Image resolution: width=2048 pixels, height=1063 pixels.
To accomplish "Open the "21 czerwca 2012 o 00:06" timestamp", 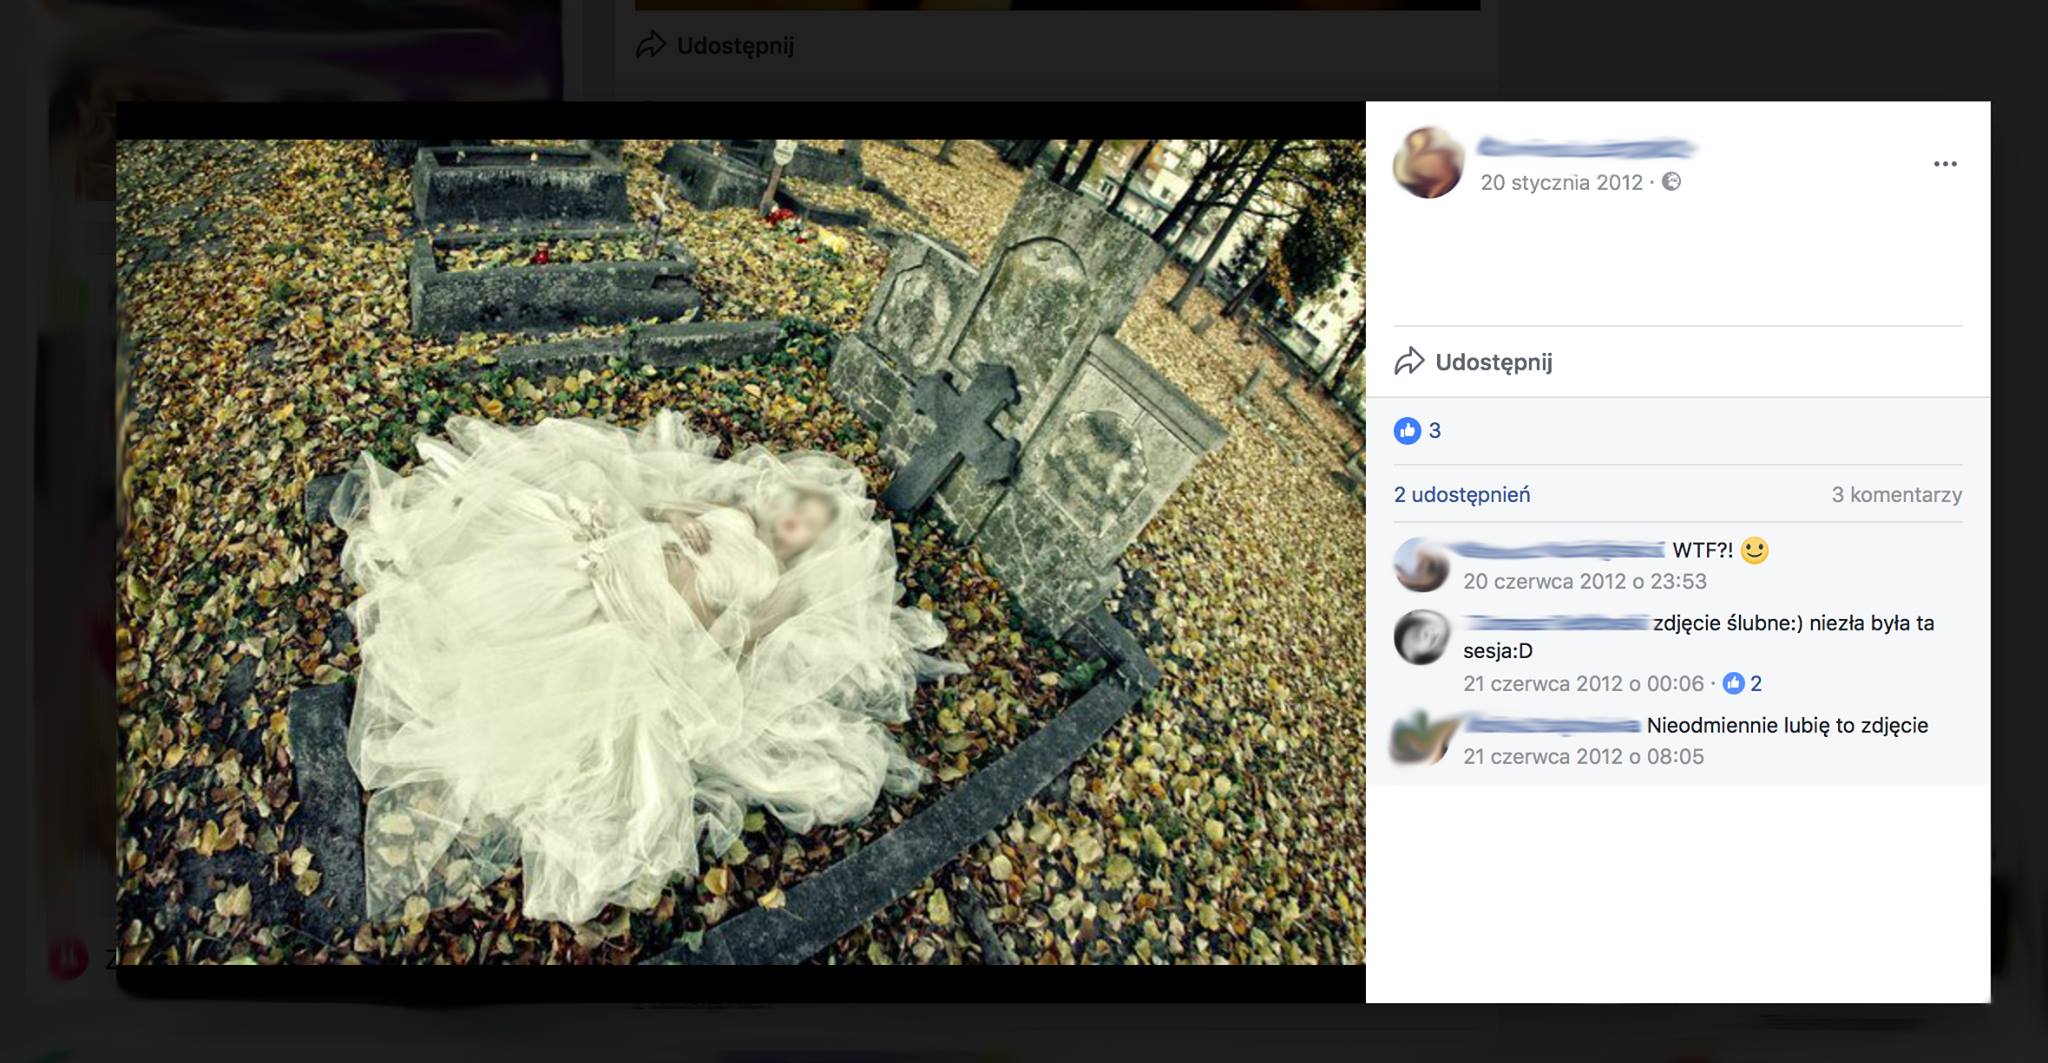I will 1583,684.
